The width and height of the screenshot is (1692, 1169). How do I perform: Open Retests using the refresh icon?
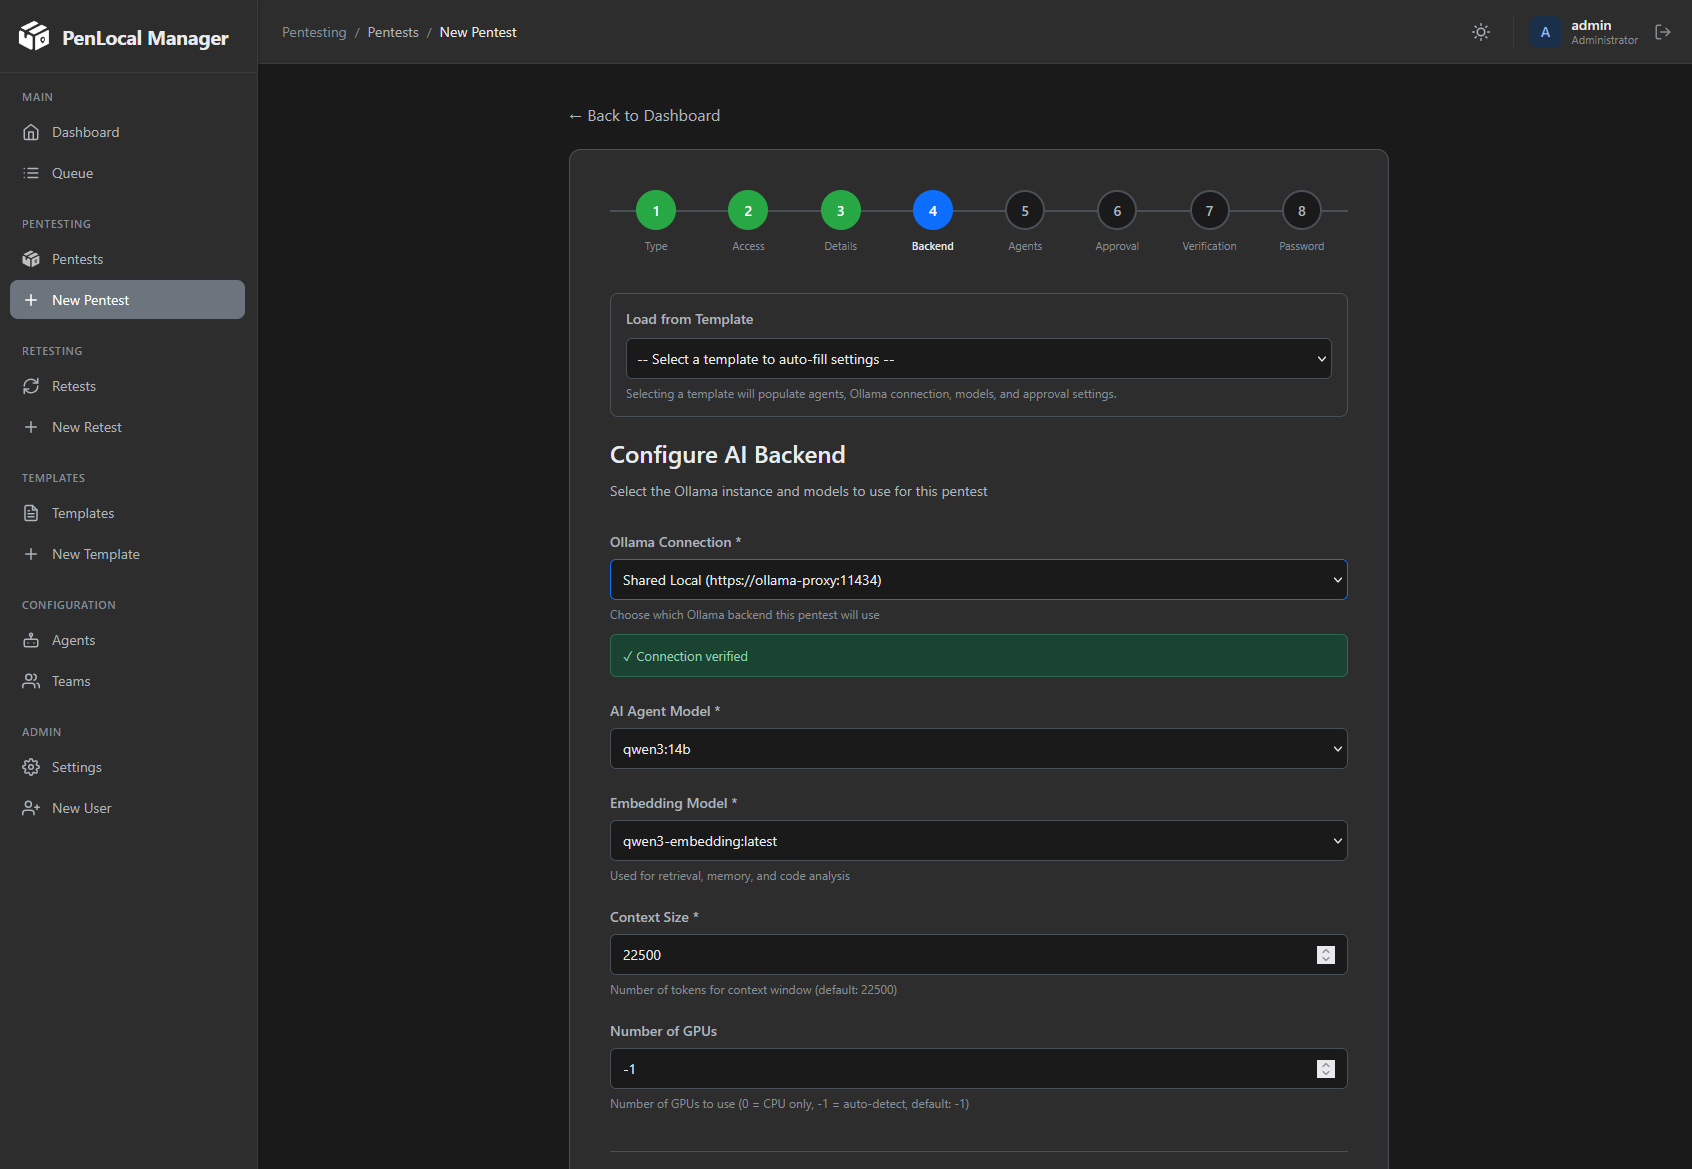(31, 386)
